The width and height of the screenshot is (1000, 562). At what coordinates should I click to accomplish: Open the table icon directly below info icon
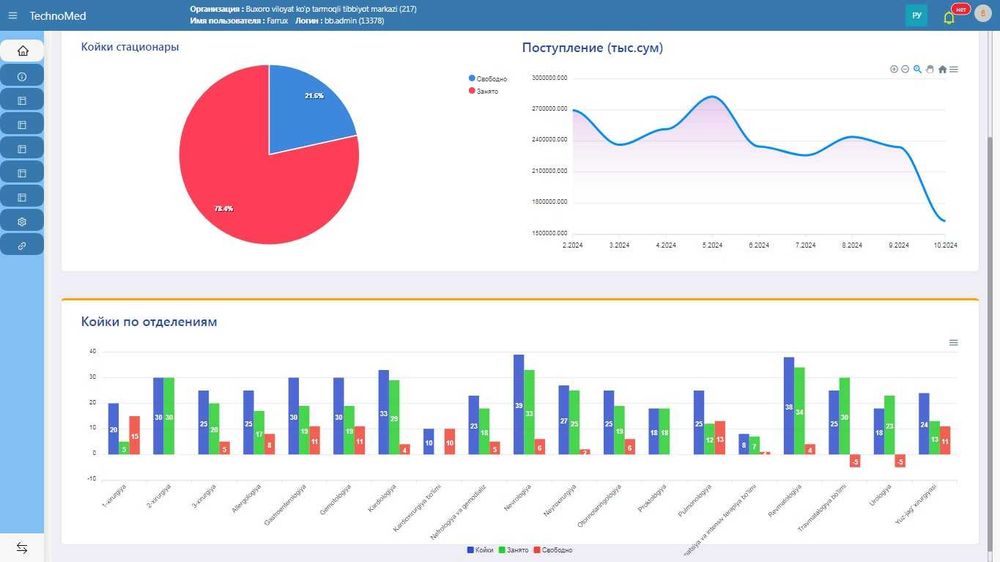click(x=22, y=100)
